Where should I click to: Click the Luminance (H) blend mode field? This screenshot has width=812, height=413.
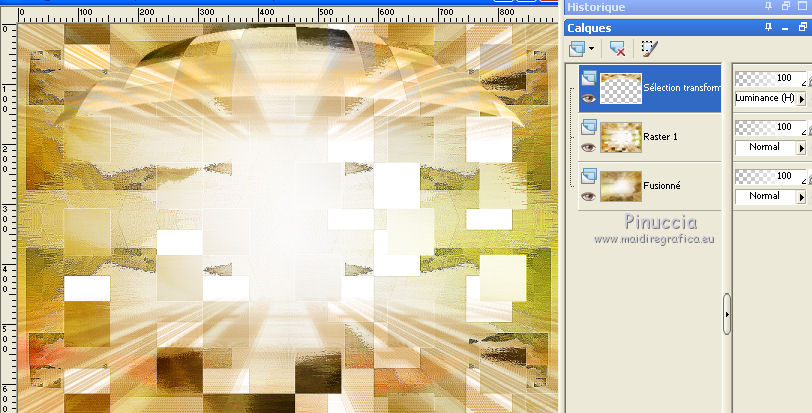[765, 98]
